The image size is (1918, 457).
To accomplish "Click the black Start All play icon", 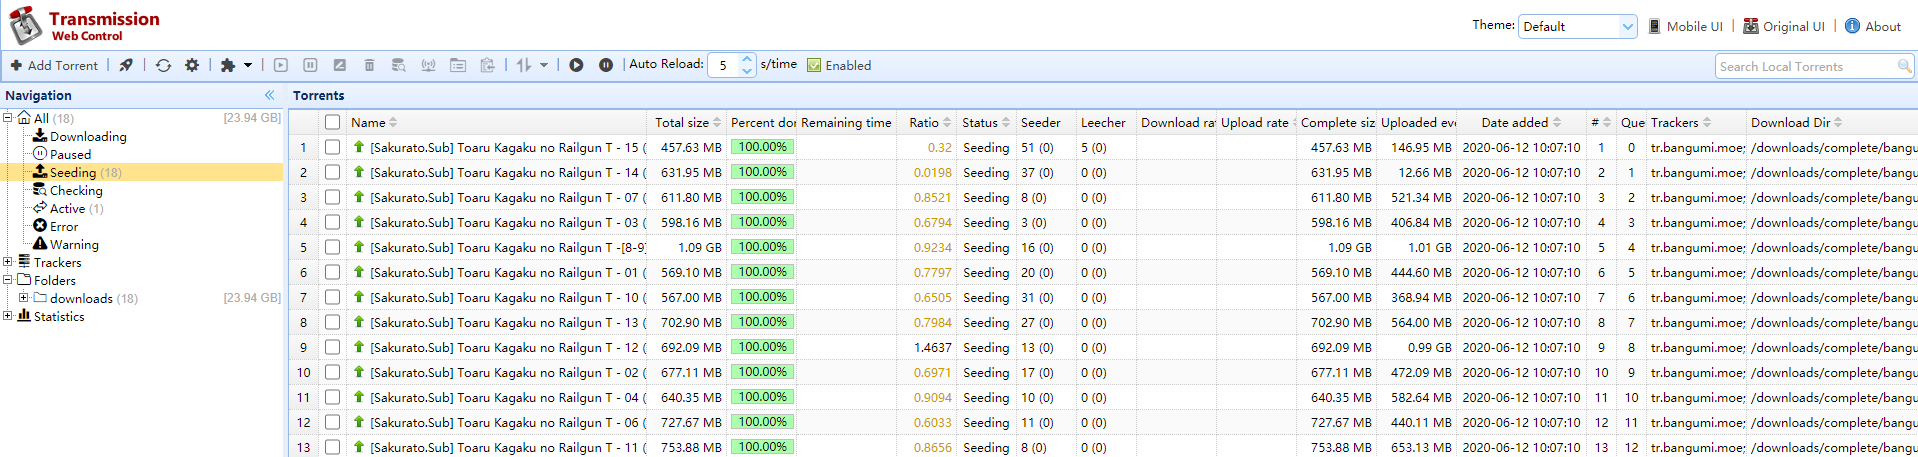I will pos(576,65).
